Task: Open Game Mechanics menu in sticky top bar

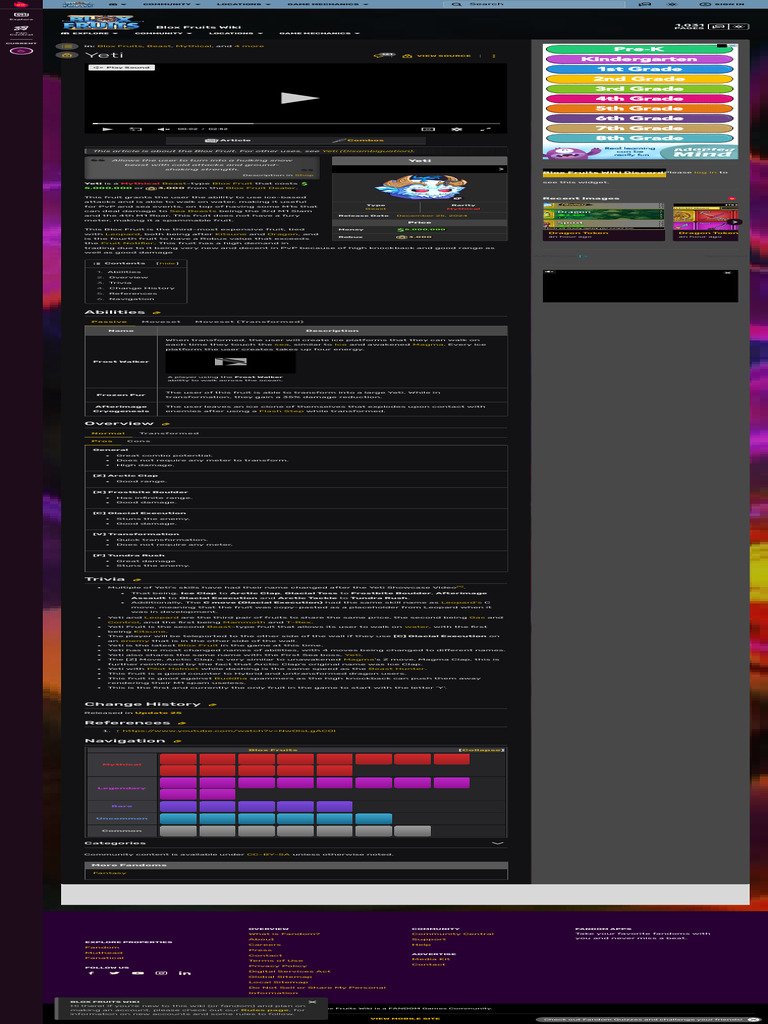Action: [x=327, y=4]
